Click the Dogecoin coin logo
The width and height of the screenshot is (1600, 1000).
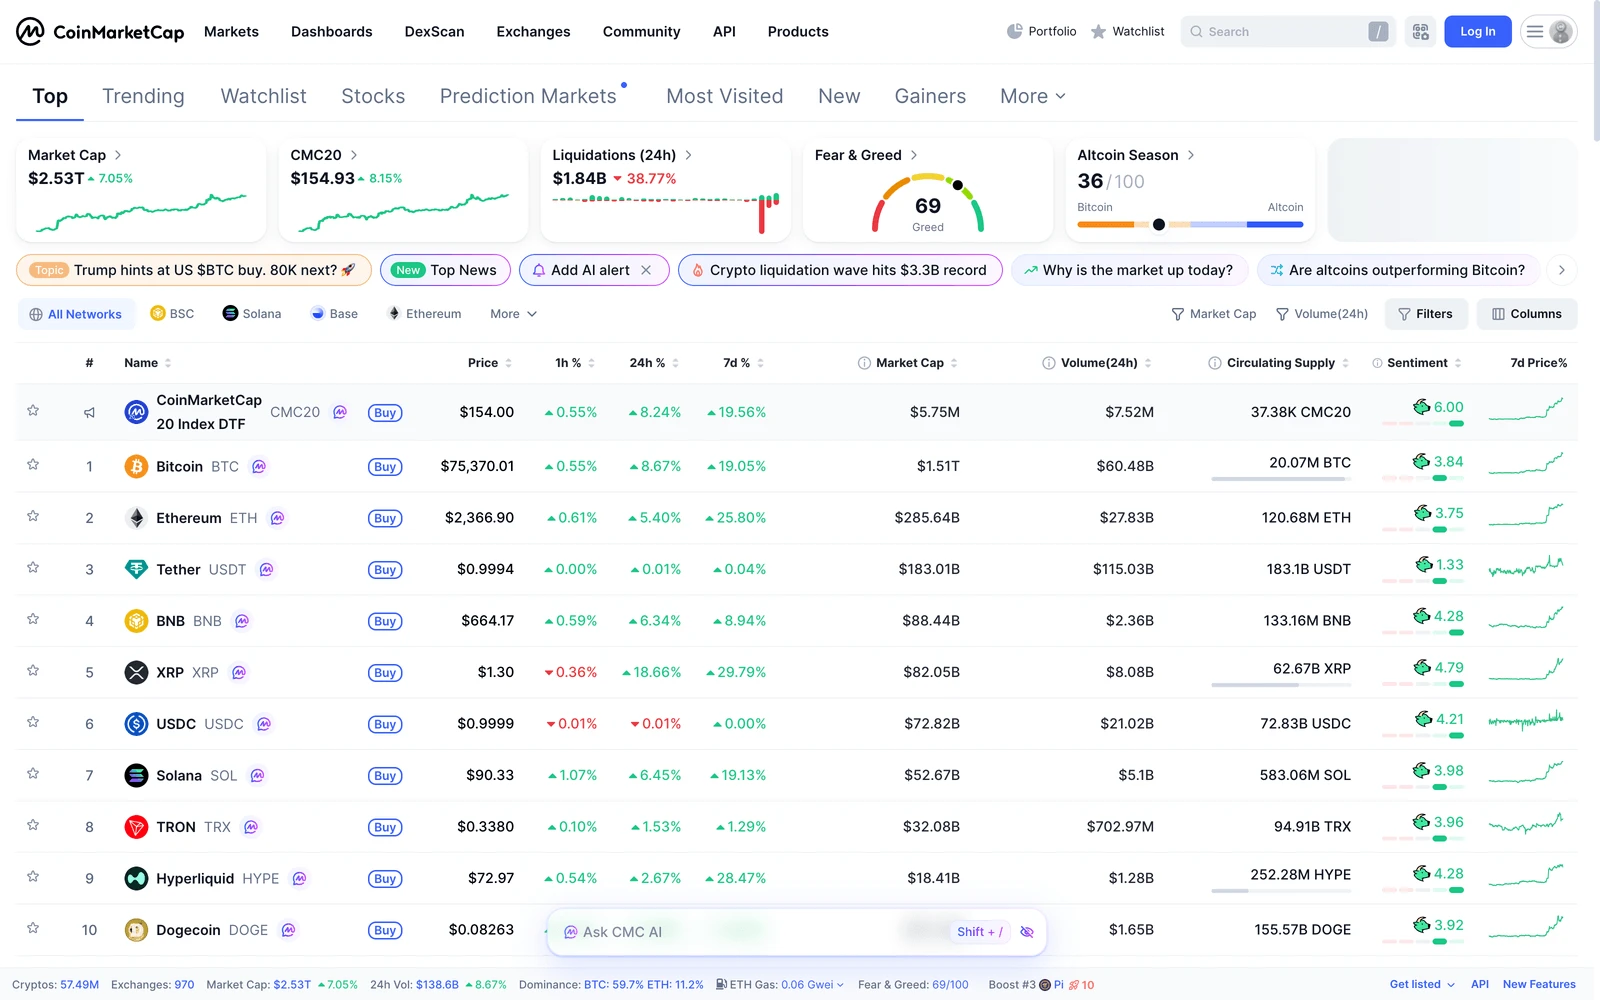136,930
